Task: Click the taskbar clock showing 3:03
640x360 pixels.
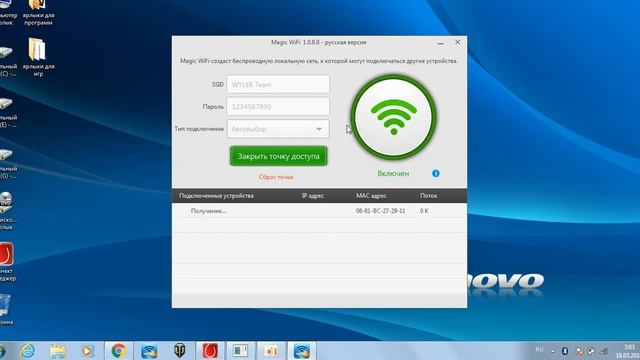Action: tap(628, 351)
